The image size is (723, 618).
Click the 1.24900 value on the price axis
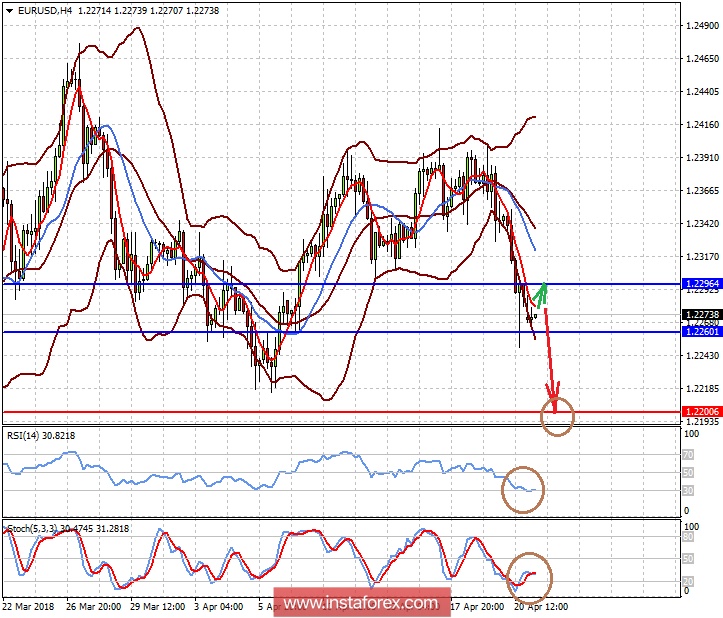point(702,27)
